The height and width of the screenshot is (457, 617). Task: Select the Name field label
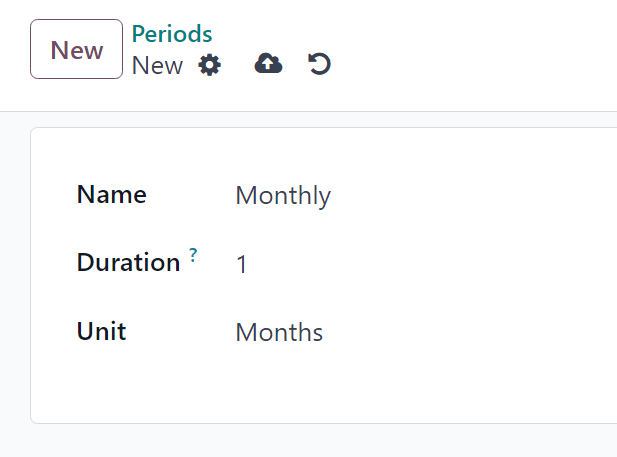[x=111, y=195]
